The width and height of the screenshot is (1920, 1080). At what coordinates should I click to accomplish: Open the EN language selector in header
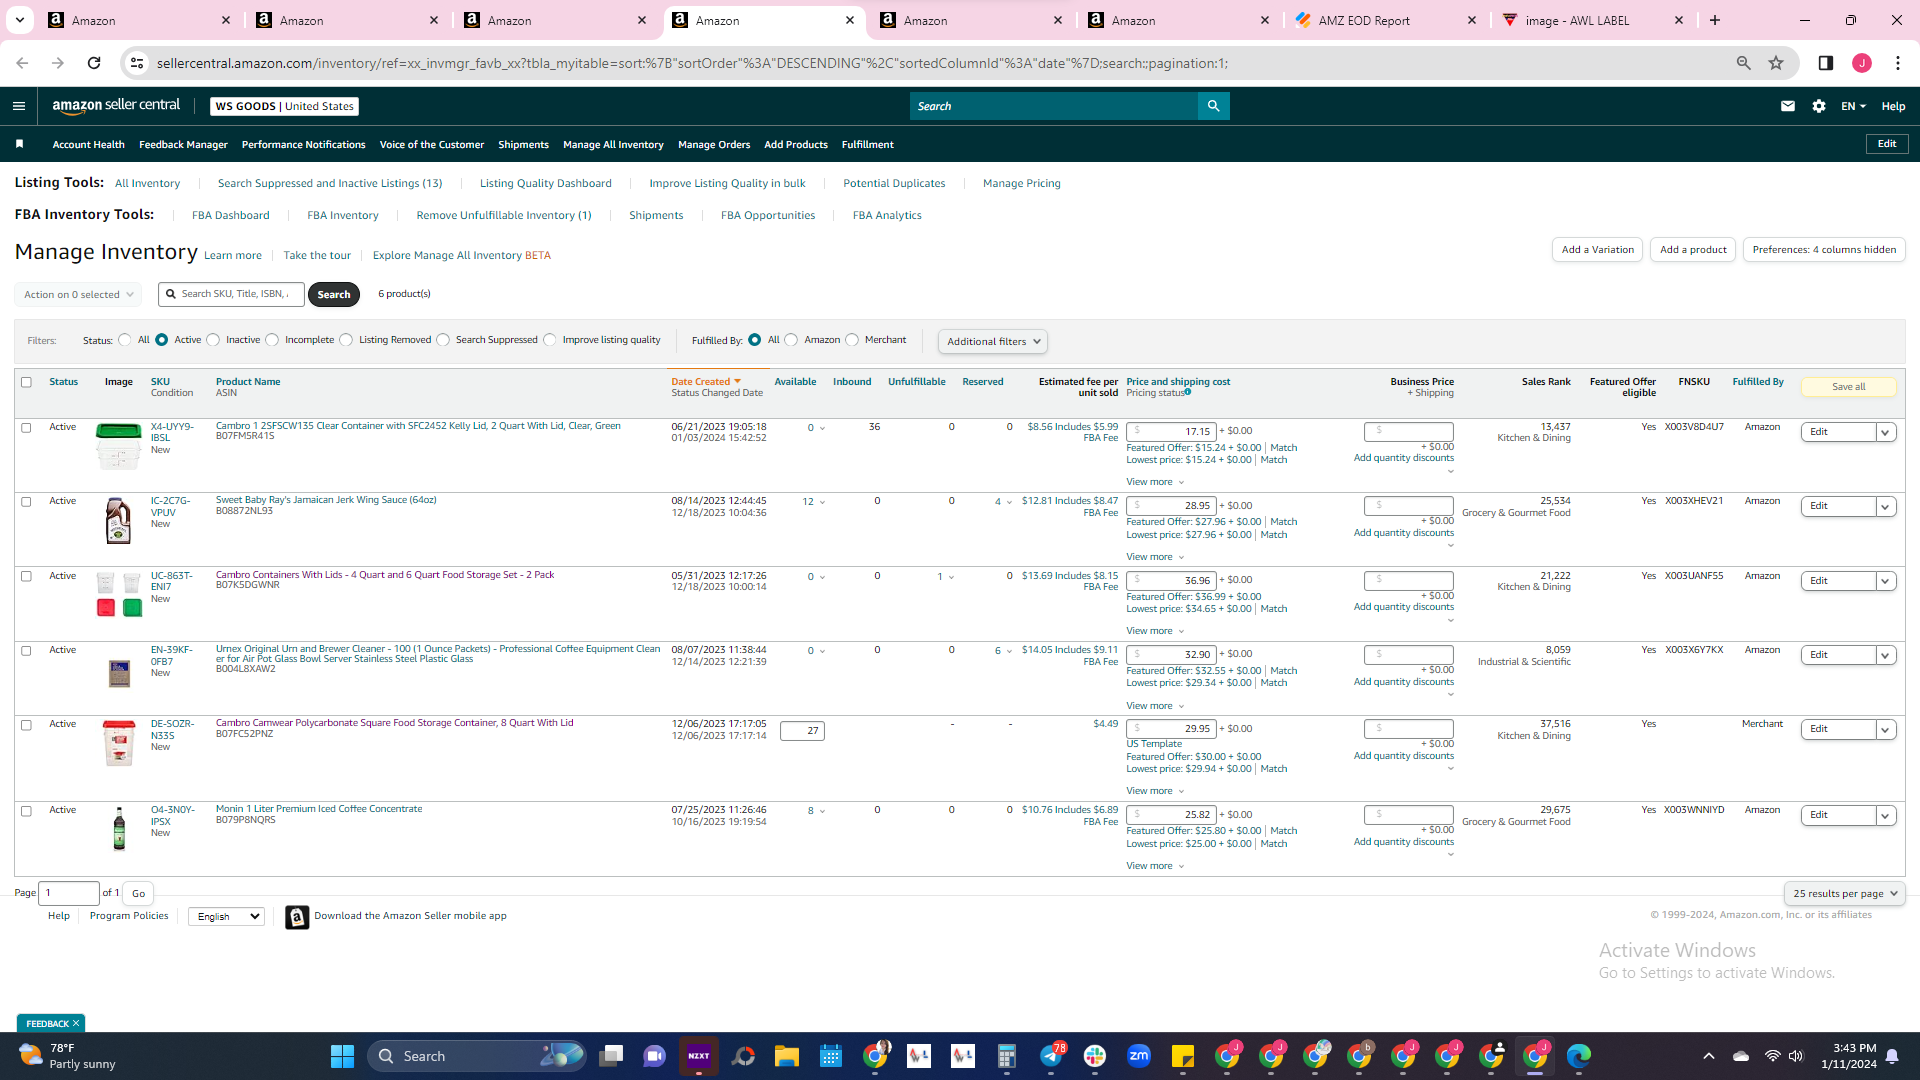[1853, 106]
